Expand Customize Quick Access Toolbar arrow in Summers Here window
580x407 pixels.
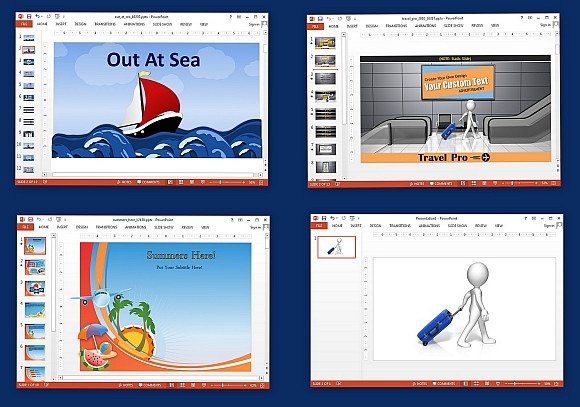[65, 219]
